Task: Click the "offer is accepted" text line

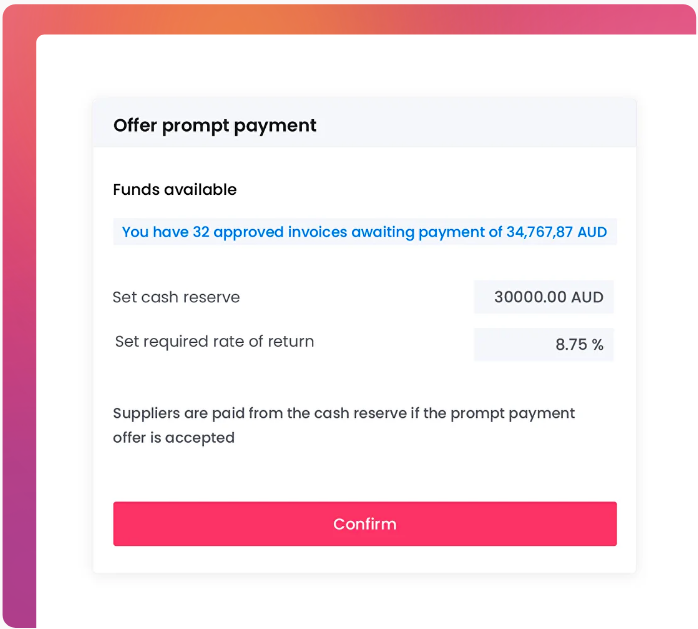Action: click(x=174, y=438)
